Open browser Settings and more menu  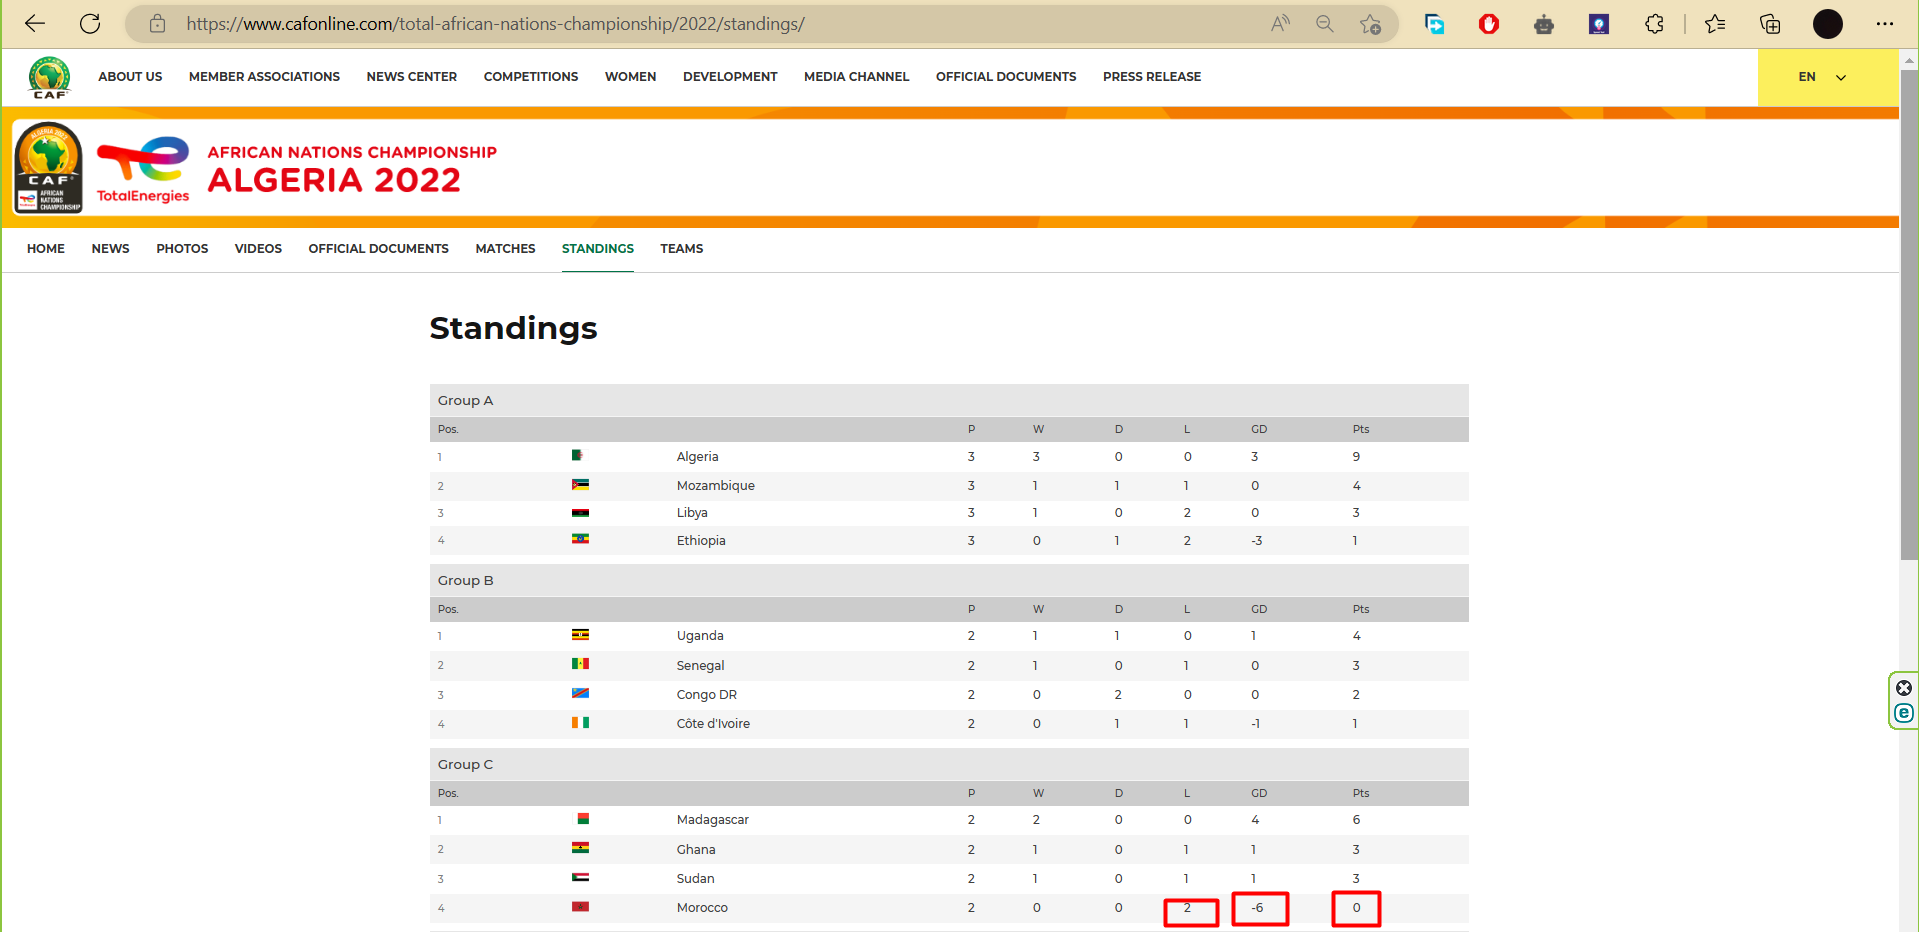coord(1884,24)
